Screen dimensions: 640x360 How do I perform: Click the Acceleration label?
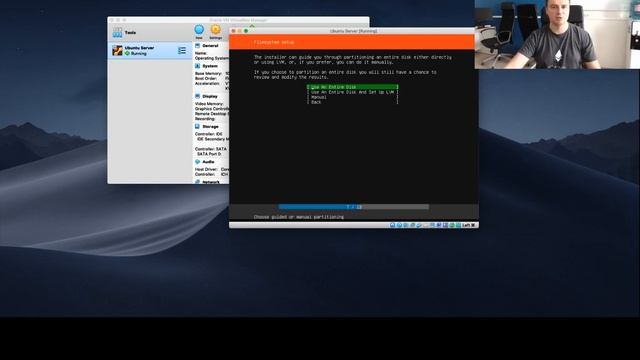[207, 83]
